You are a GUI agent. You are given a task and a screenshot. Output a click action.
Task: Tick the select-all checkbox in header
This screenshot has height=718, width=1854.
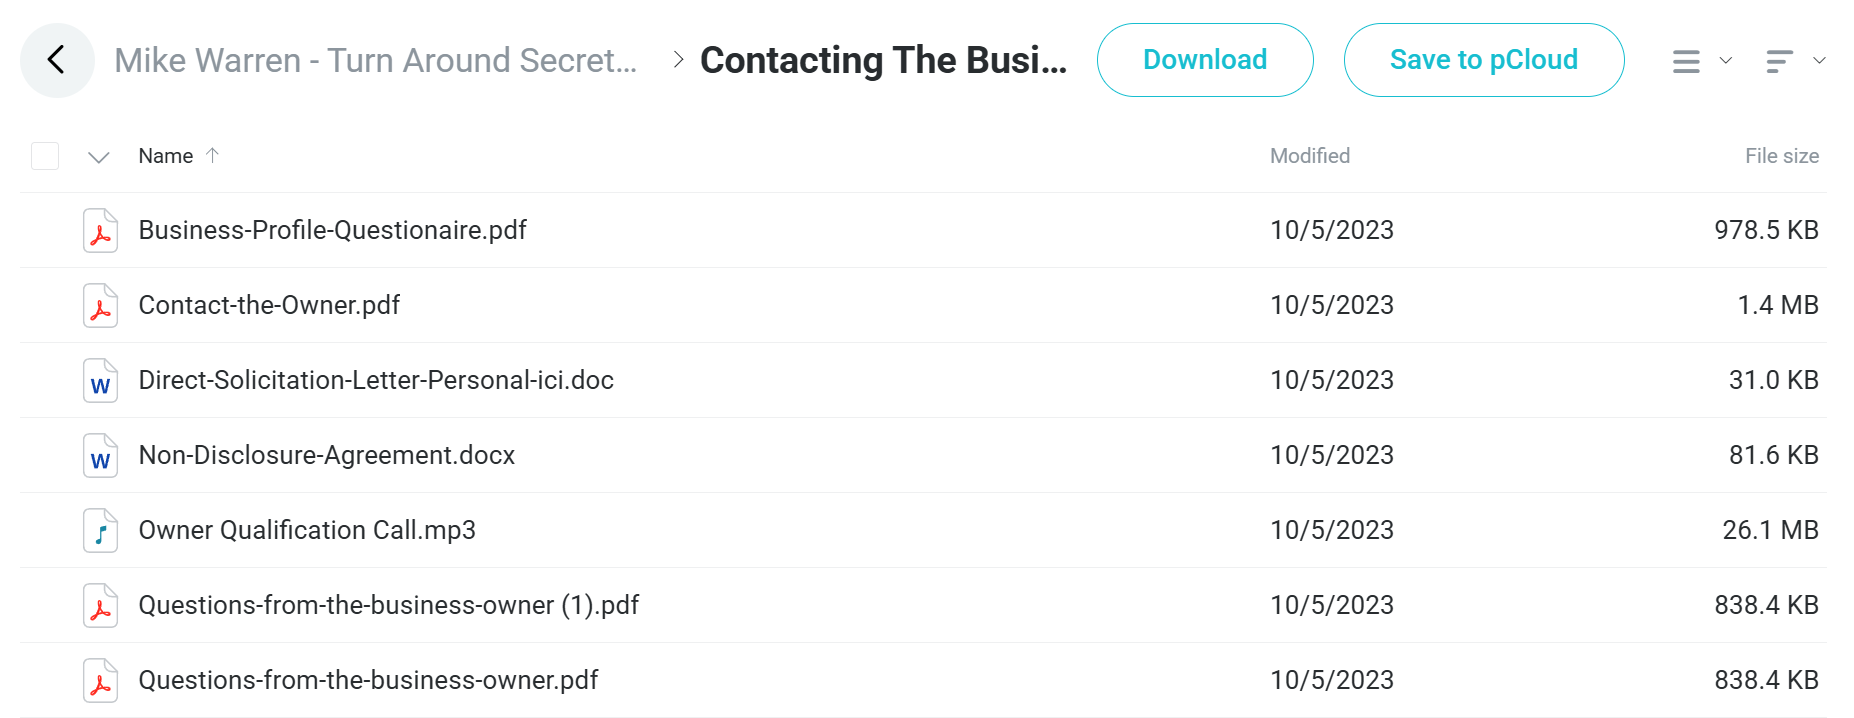click(x=45, y=156)
